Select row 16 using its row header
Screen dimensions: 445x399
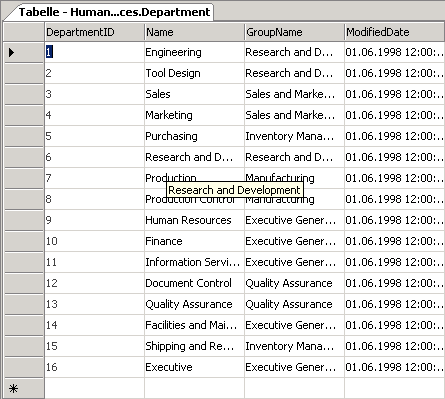click(x=24, y=367)
